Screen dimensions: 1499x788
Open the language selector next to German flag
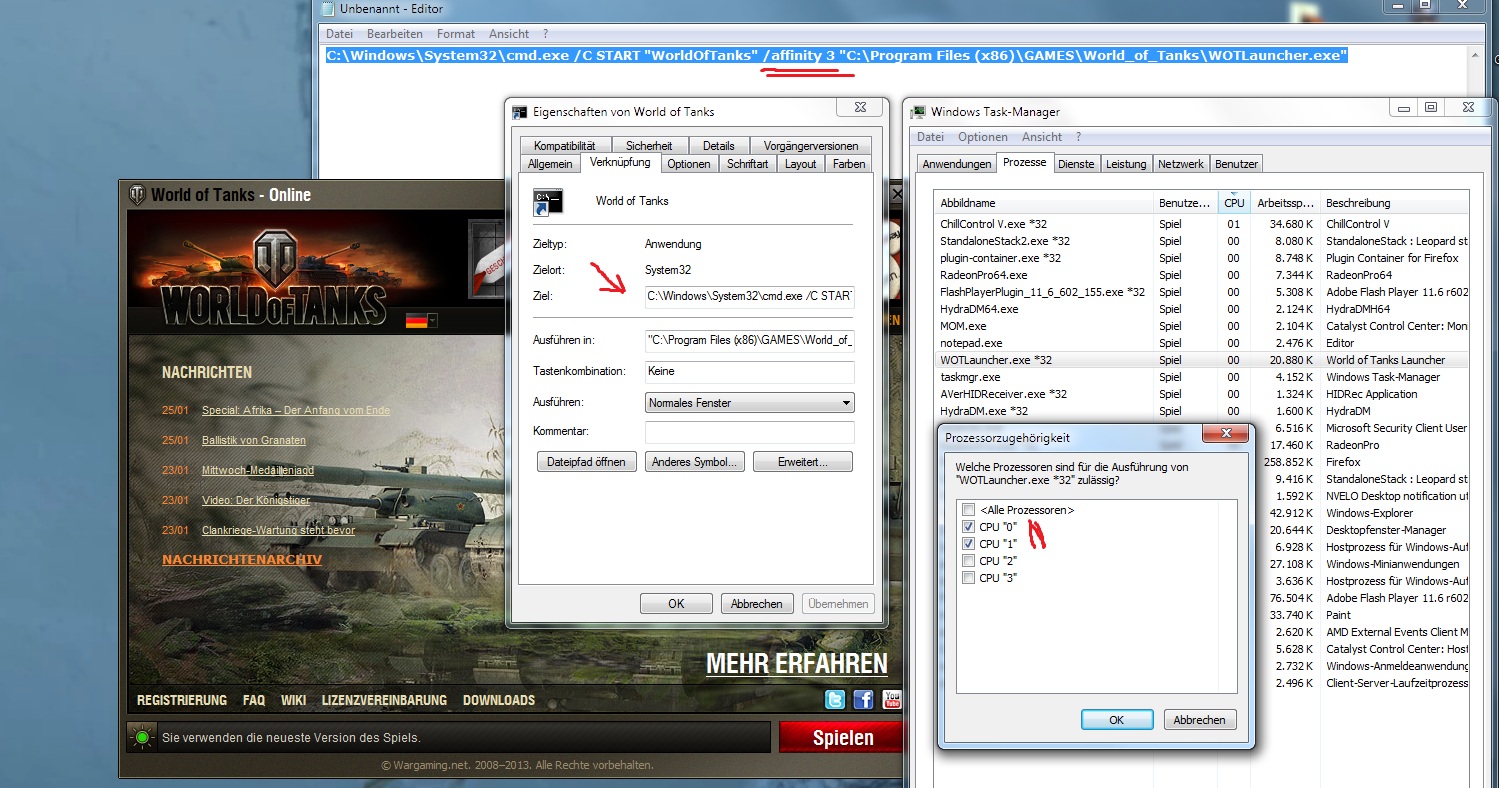click(x=433, y=321)
